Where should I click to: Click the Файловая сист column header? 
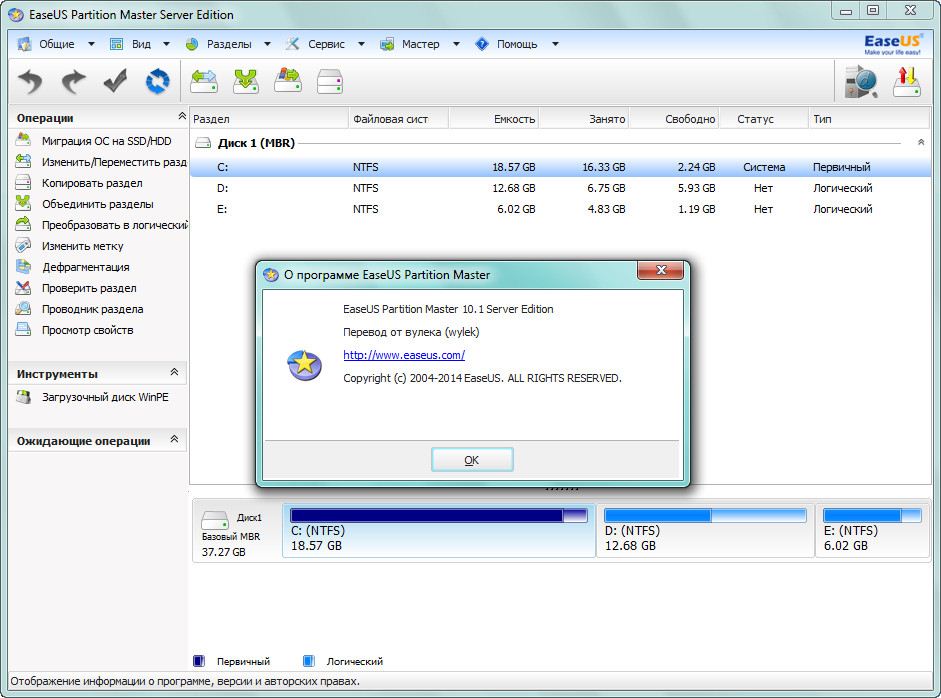pos(398,119)
